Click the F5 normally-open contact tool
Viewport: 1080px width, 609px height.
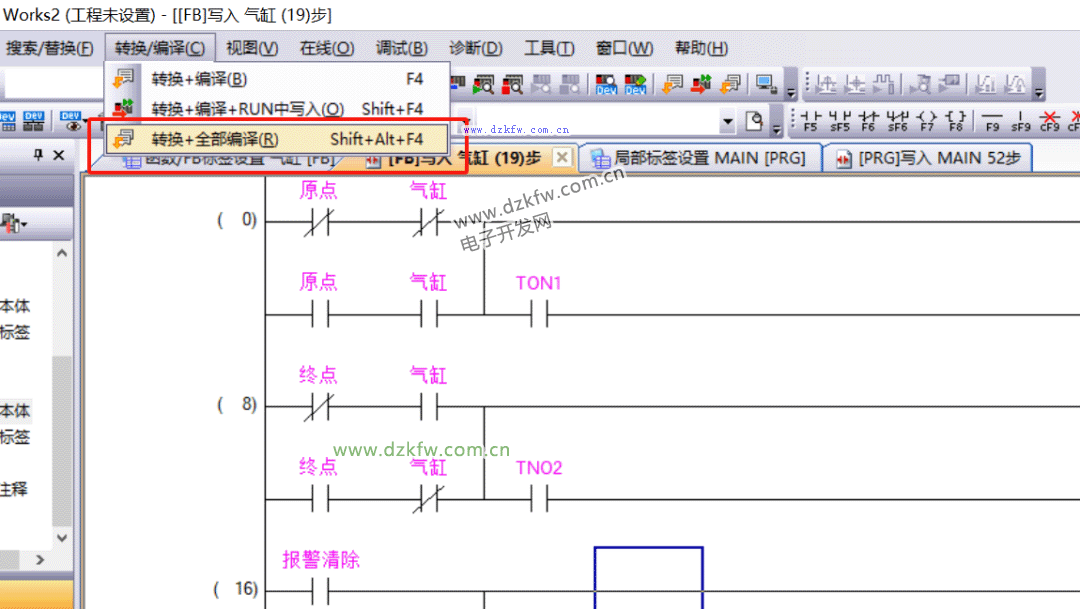coord(809,122)
